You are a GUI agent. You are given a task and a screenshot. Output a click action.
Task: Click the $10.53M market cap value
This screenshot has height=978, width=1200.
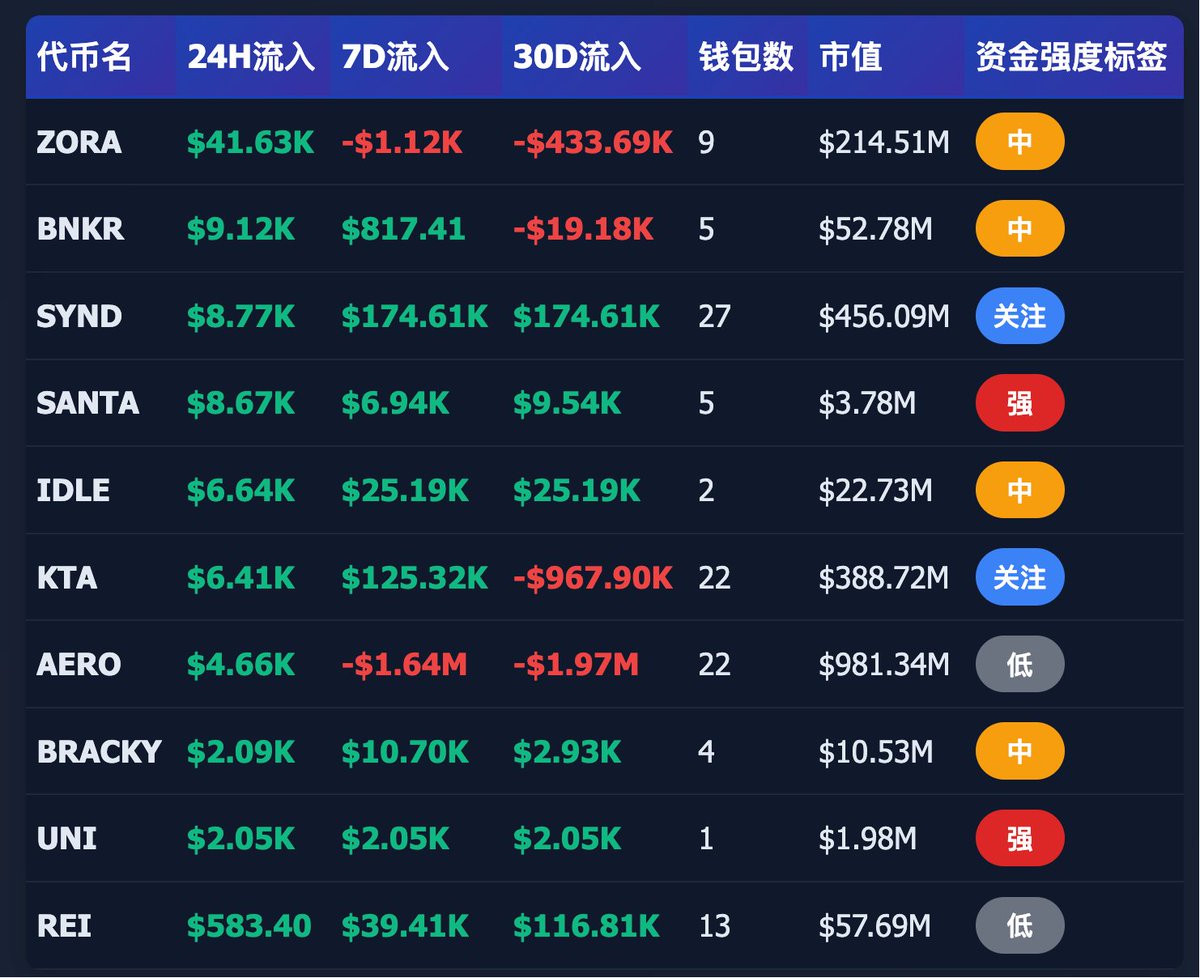point(876,751)
